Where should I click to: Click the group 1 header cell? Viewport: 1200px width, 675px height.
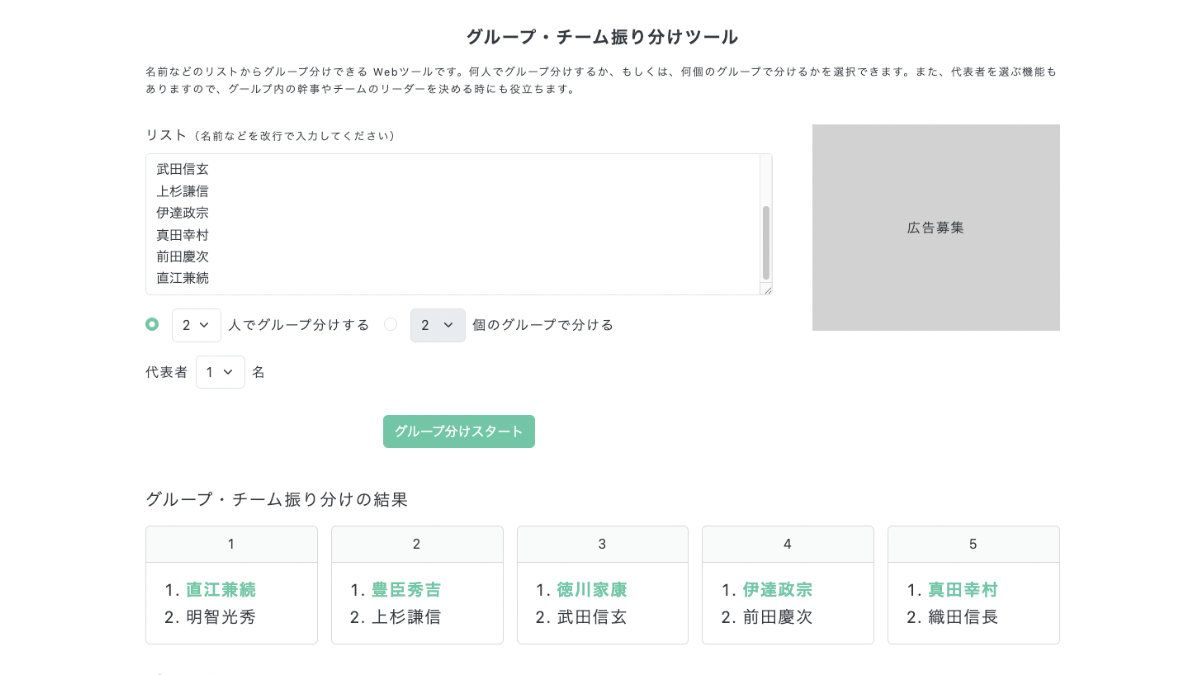coord(231,544)
